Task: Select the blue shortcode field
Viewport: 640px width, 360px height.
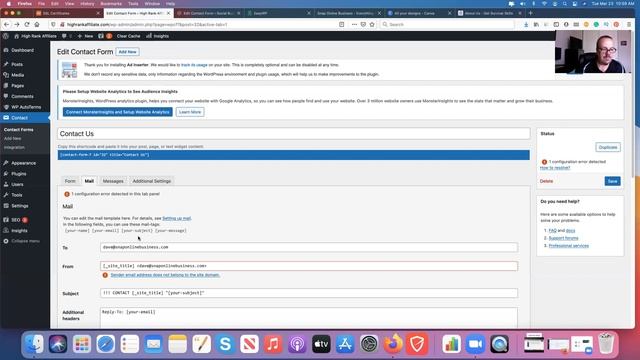Action: tap(294, 155)
